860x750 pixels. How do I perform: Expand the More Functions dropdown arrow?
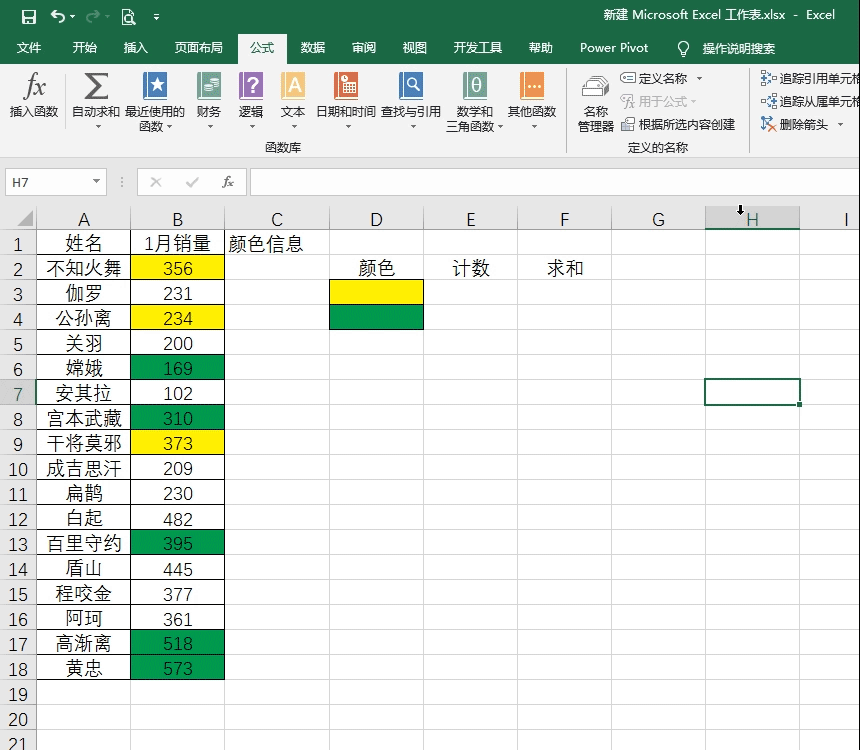point(534,127)
